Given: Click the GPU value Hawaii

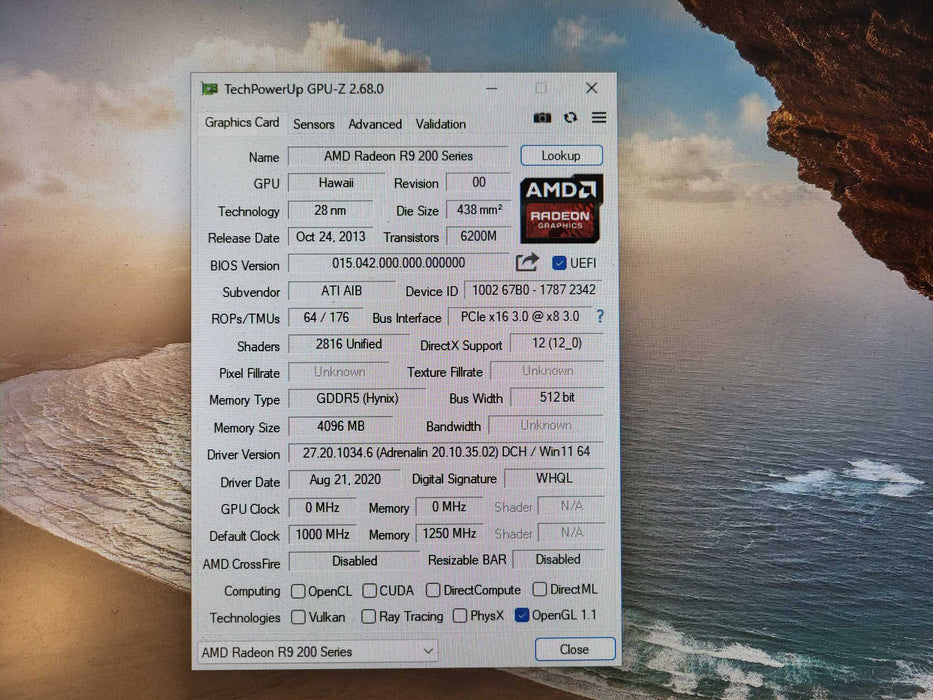Looking at the screenshot, I should (336, 183).
